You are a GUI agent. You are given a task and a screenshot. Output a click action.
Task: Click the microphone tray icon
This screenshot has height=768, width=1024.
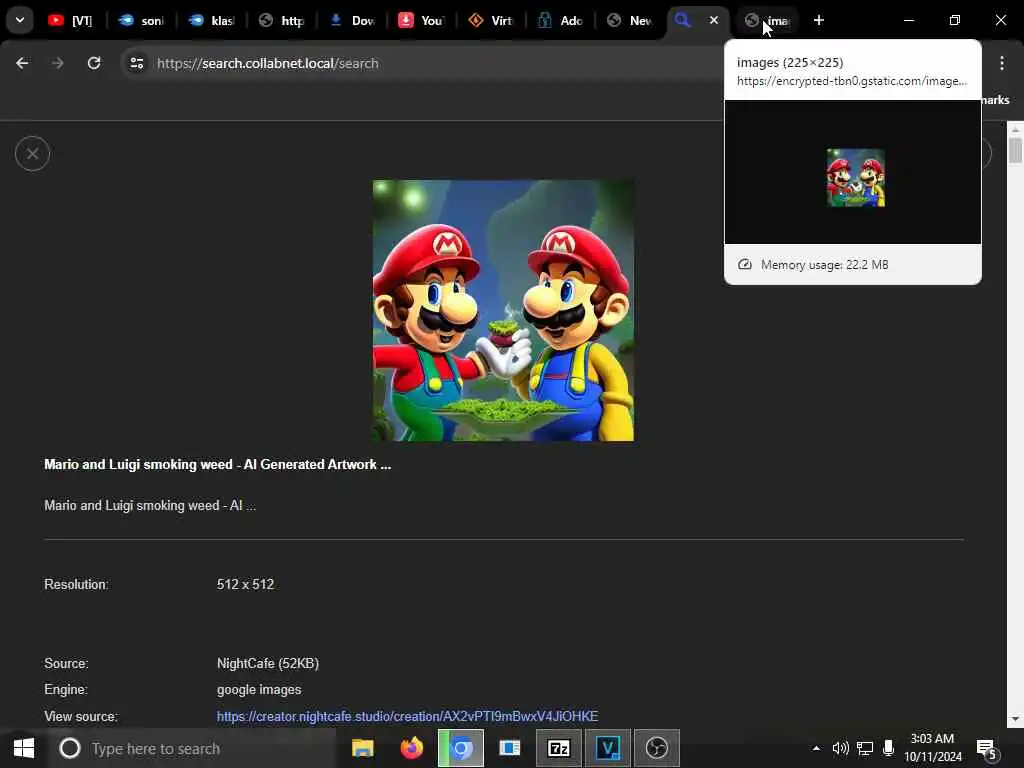pyautogui.click(x=888, y=748)
